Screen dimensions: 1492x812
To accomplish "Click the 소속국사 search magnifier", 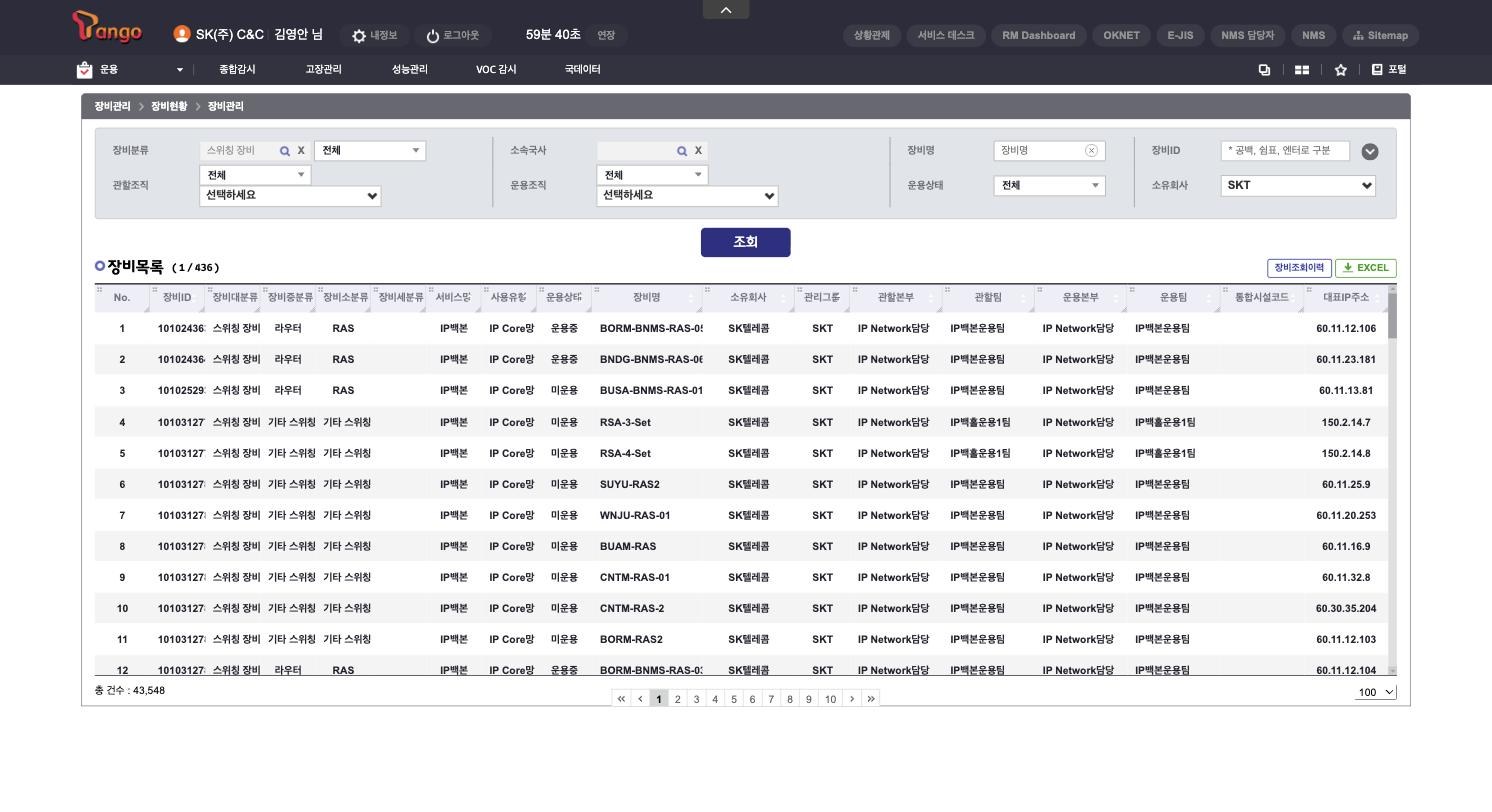I will (x=682, y=151).
